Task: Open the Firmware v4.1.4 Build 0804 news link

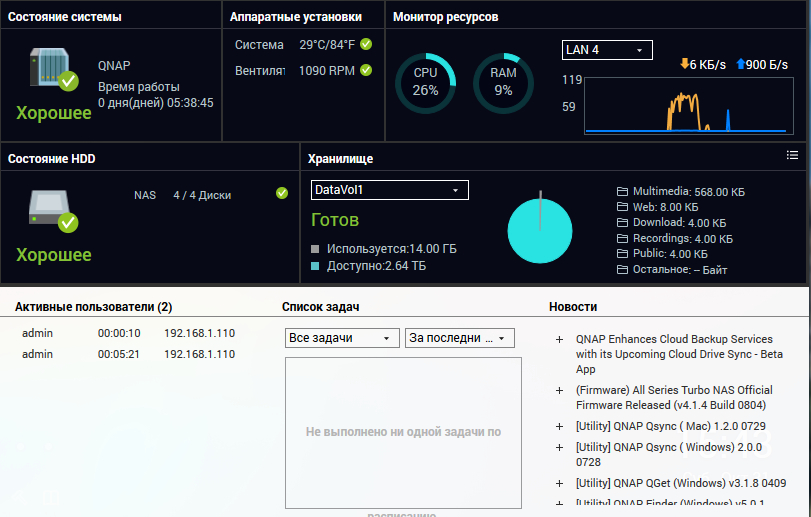Action: tap(674, 397)
